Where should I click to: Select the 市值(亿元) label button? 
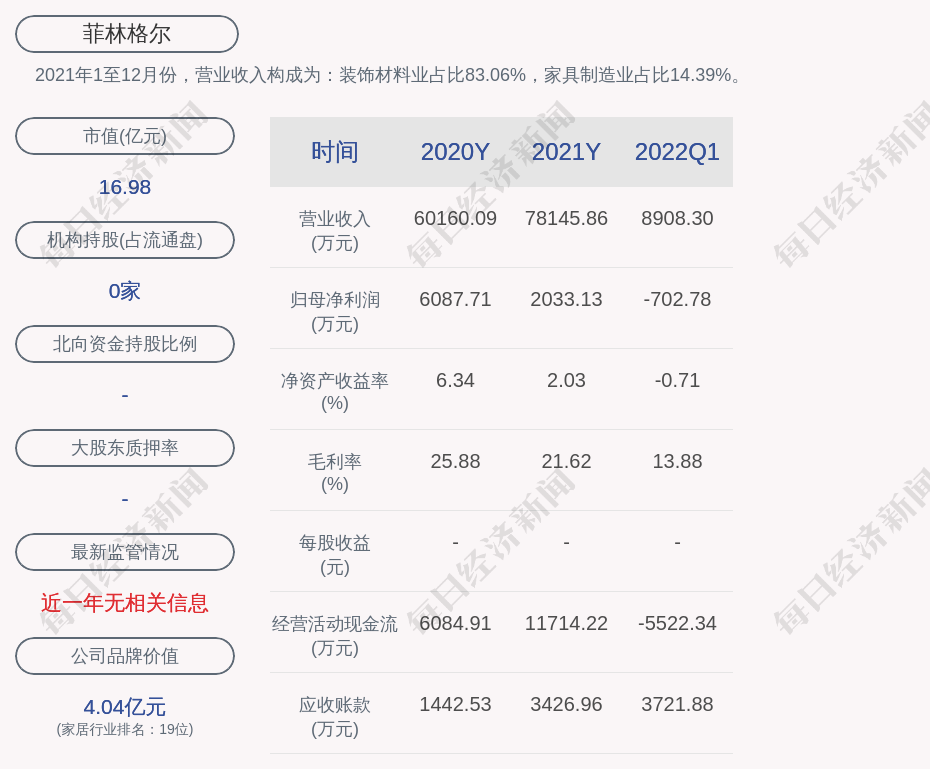point(125,136)
